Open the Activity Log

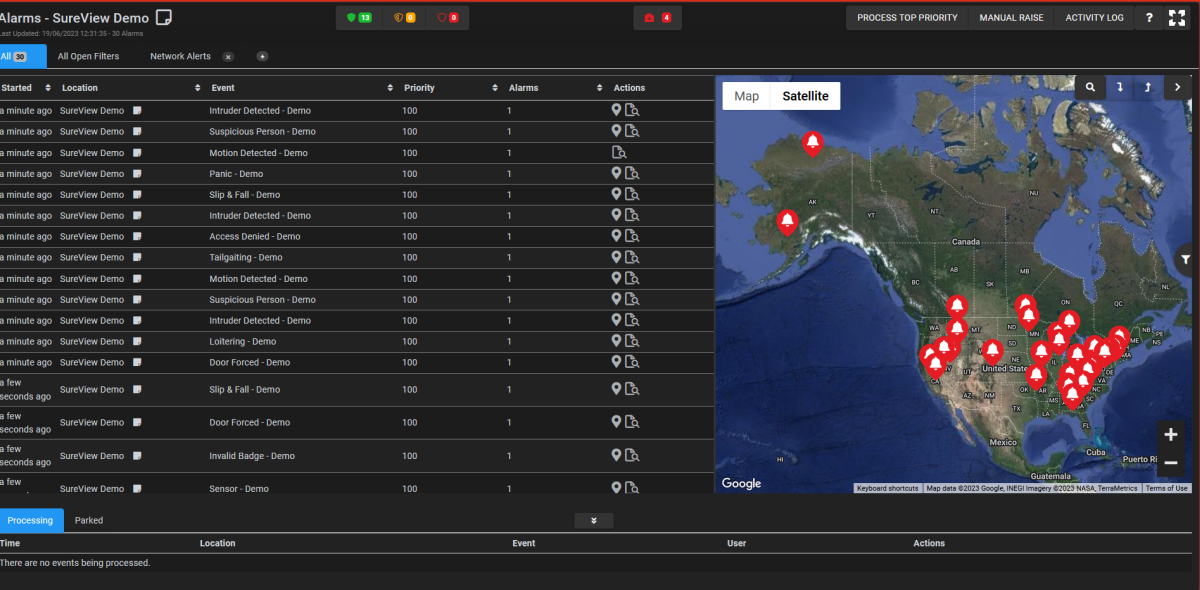(1094, 18)
